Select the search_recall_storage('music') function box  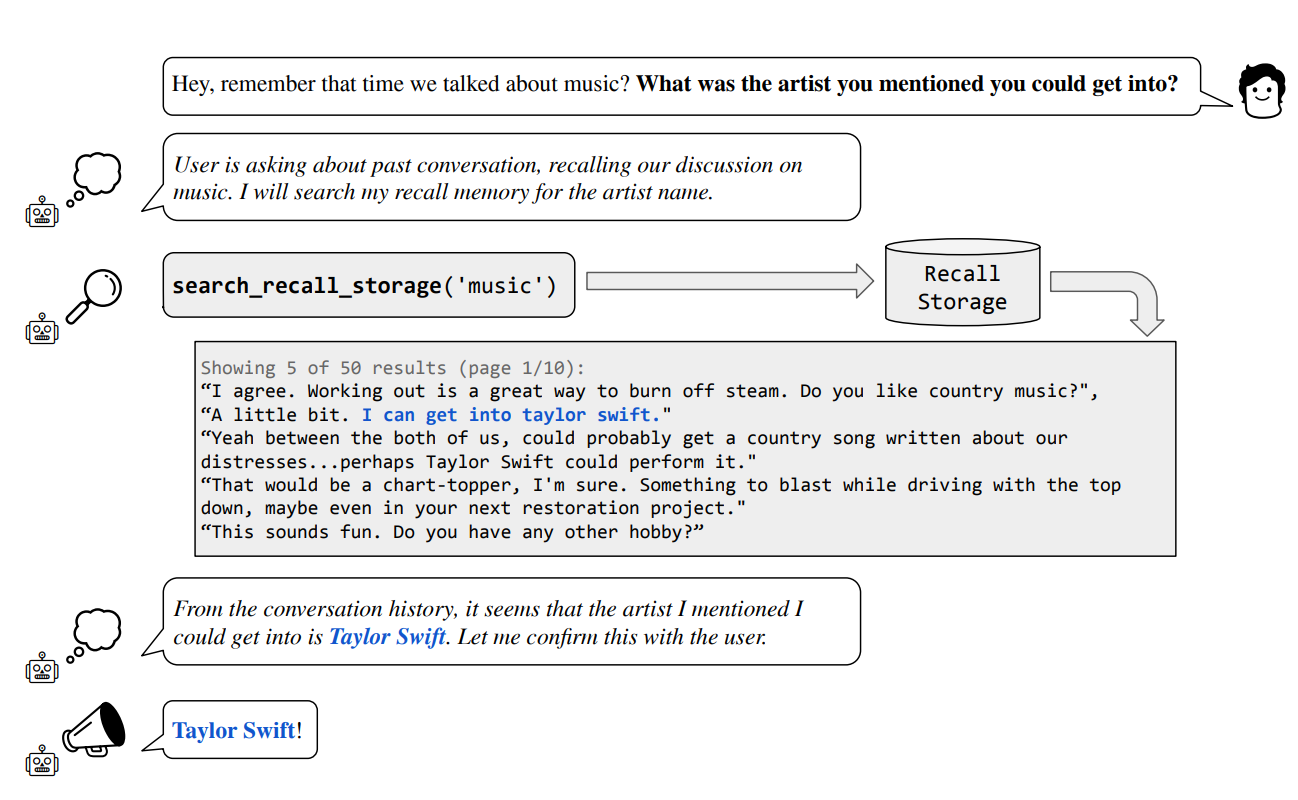pyautogui.click(x=368, y=285)
